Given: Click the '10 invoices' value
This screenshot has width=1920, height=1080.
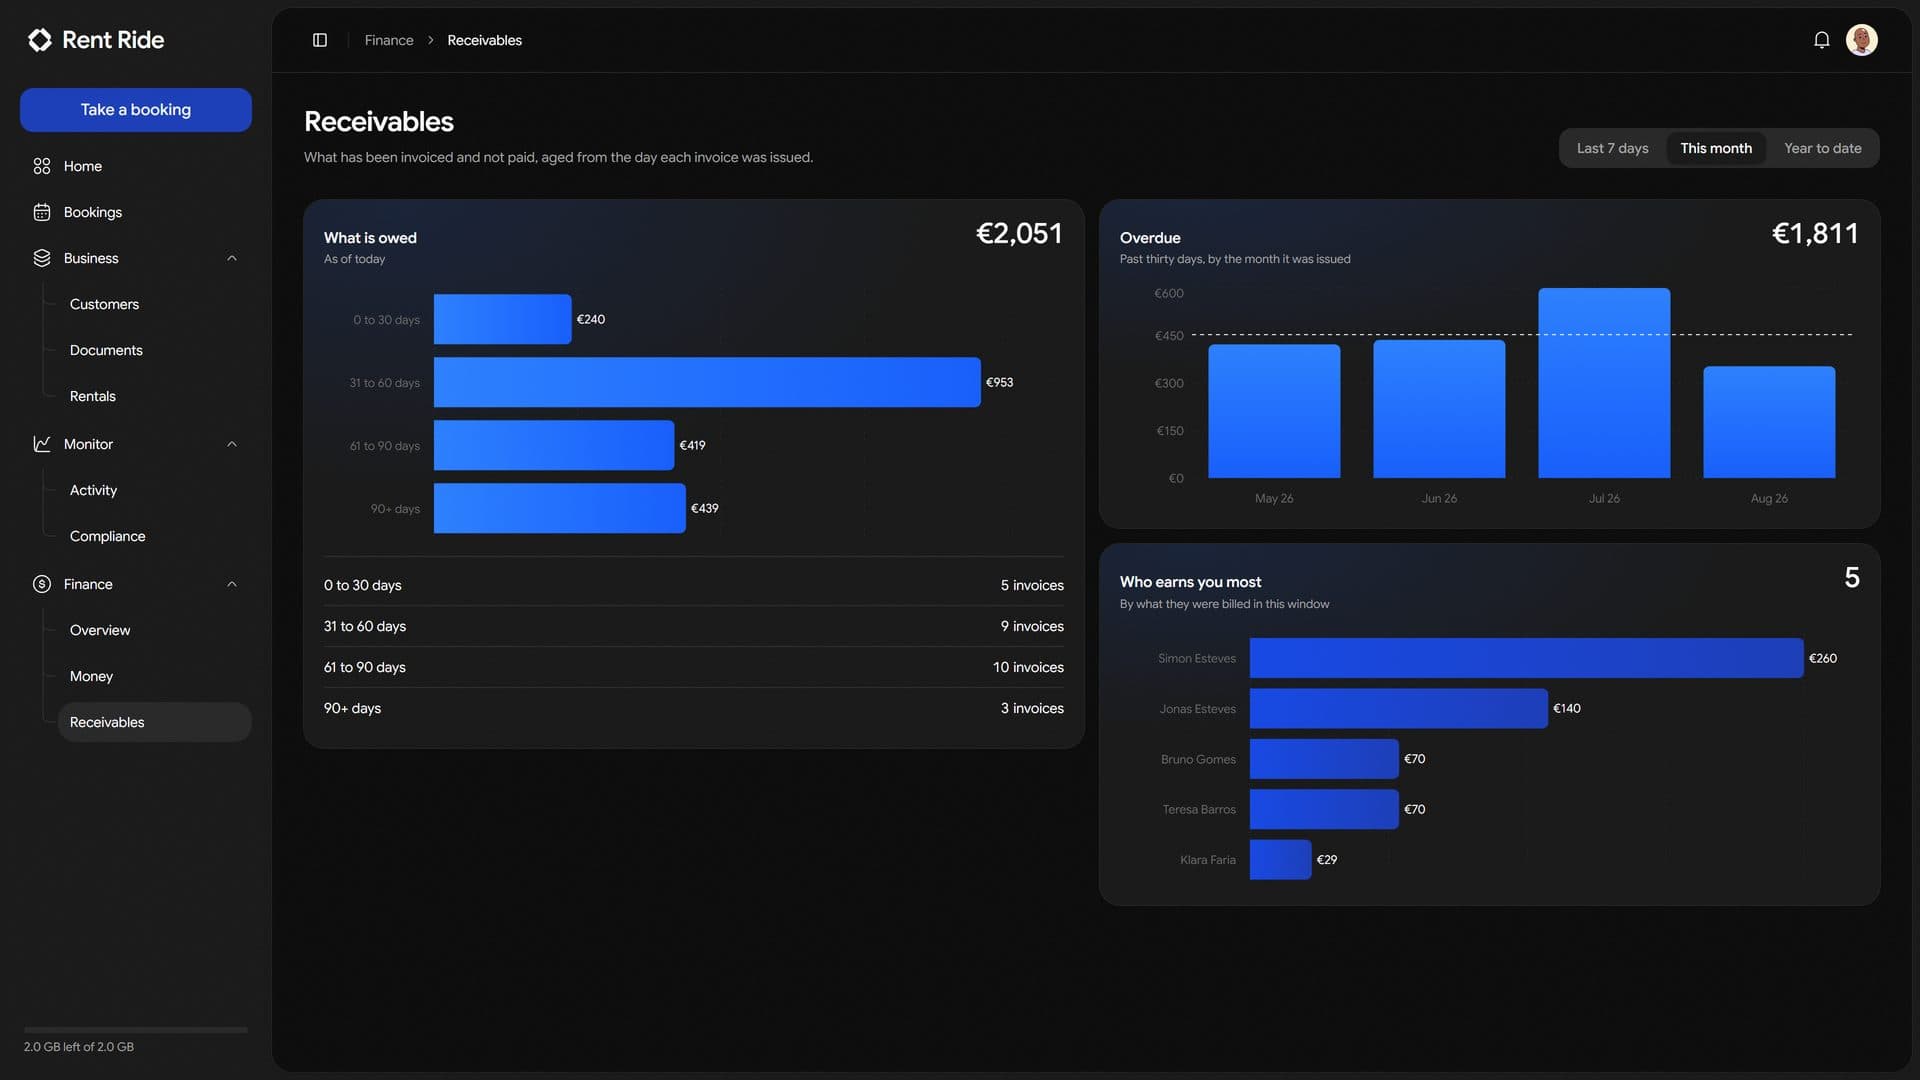Looking at the screenshot, I should click(1028, 667).
